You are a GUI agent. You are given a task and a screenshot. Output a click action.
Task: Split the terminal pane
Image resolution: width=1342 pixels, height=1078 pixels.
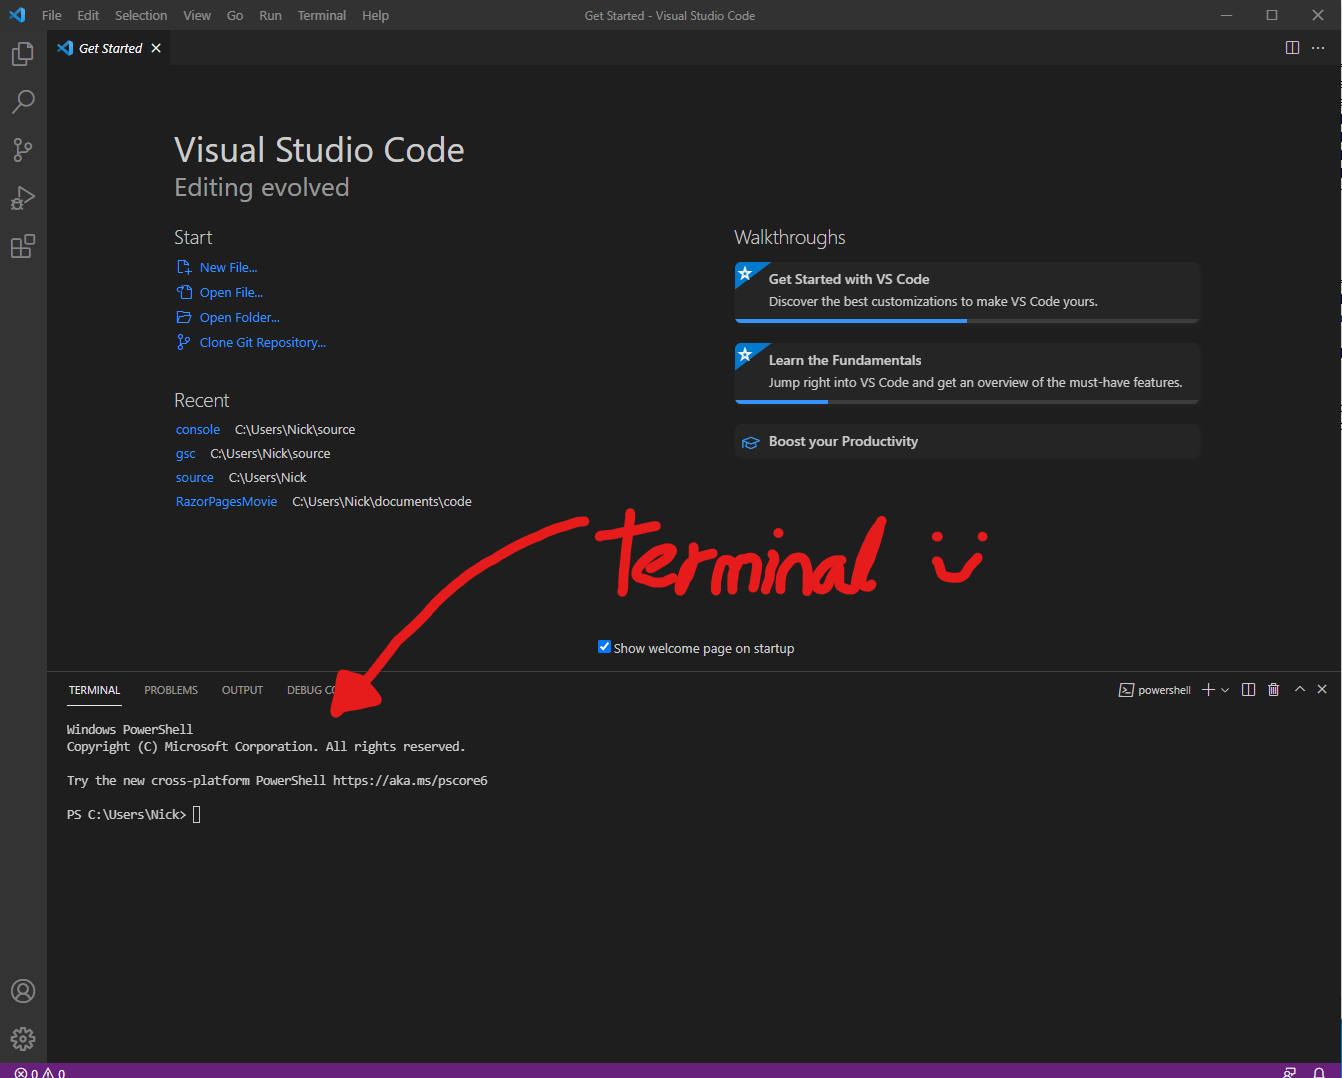1248,690
